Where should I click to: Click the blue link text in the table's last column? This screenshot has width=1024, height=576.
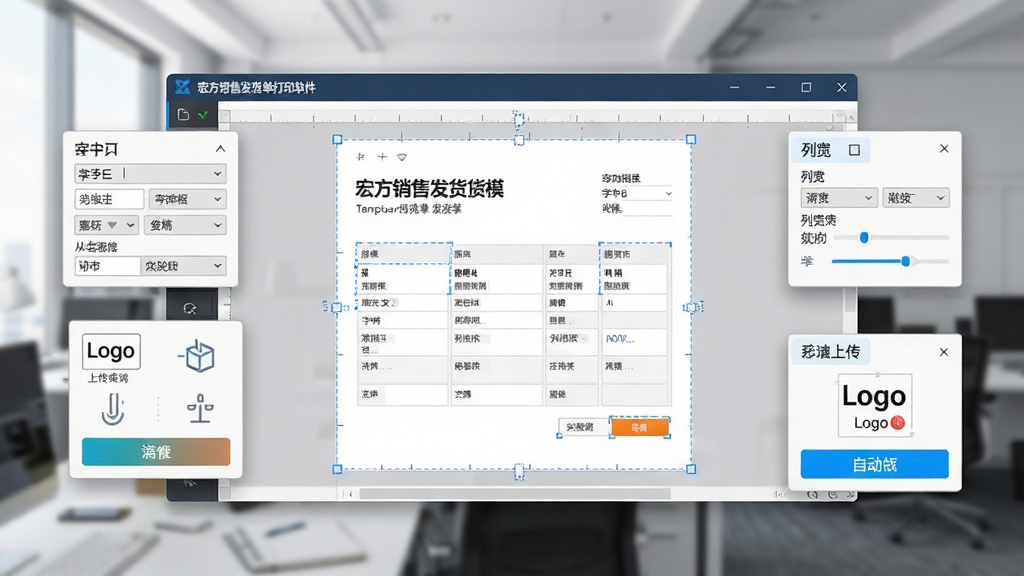point(619,338)
